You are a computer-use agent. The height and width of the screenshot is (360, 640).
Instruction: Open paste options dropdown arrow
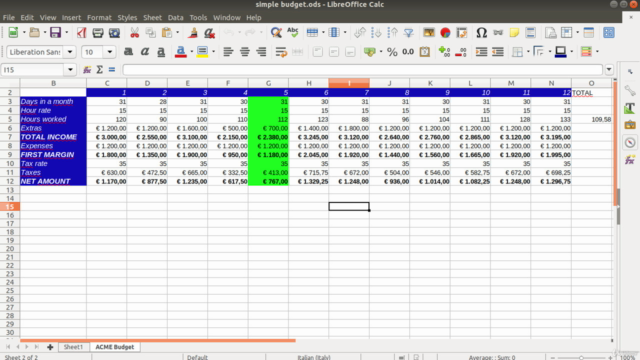[178, 33]
